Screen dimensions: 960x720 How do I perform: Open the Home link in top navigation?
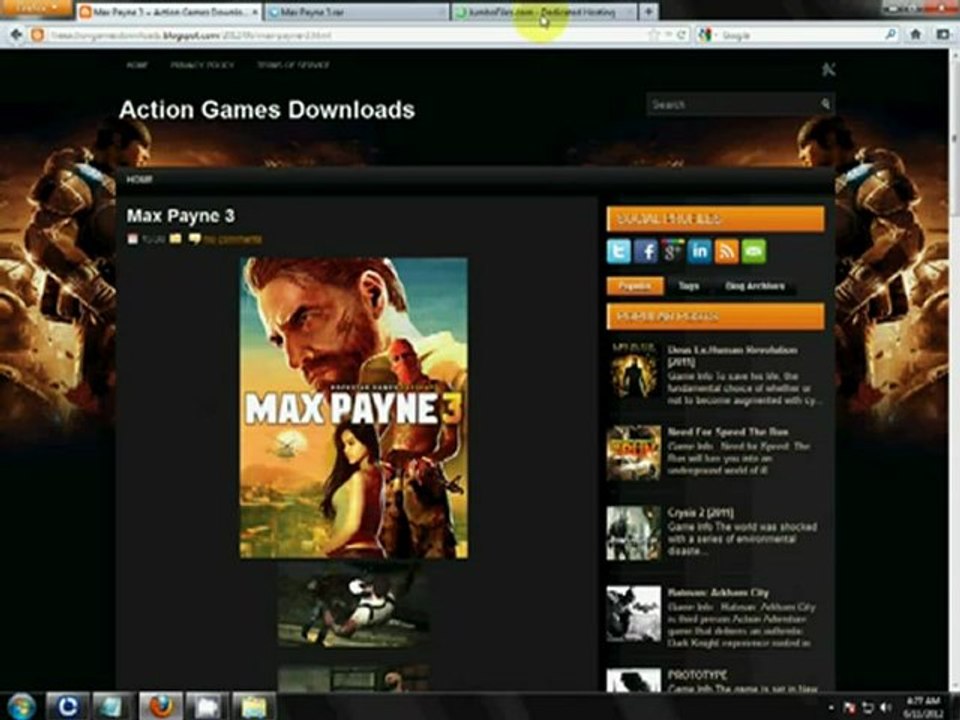coord(137,65)
